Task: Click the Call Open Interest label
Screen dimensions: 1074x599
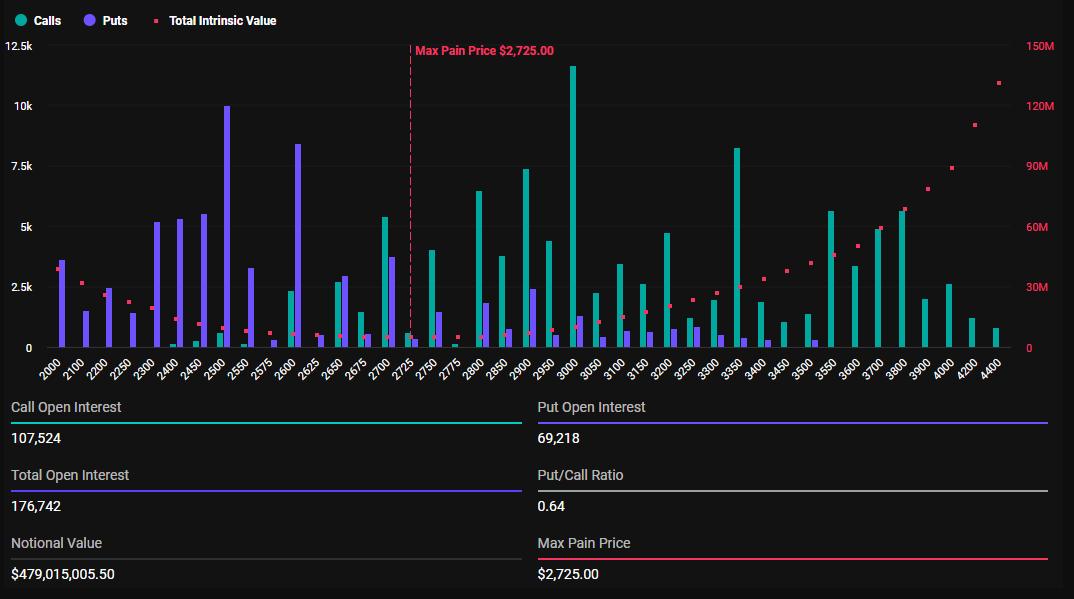Action: point(66,407)
